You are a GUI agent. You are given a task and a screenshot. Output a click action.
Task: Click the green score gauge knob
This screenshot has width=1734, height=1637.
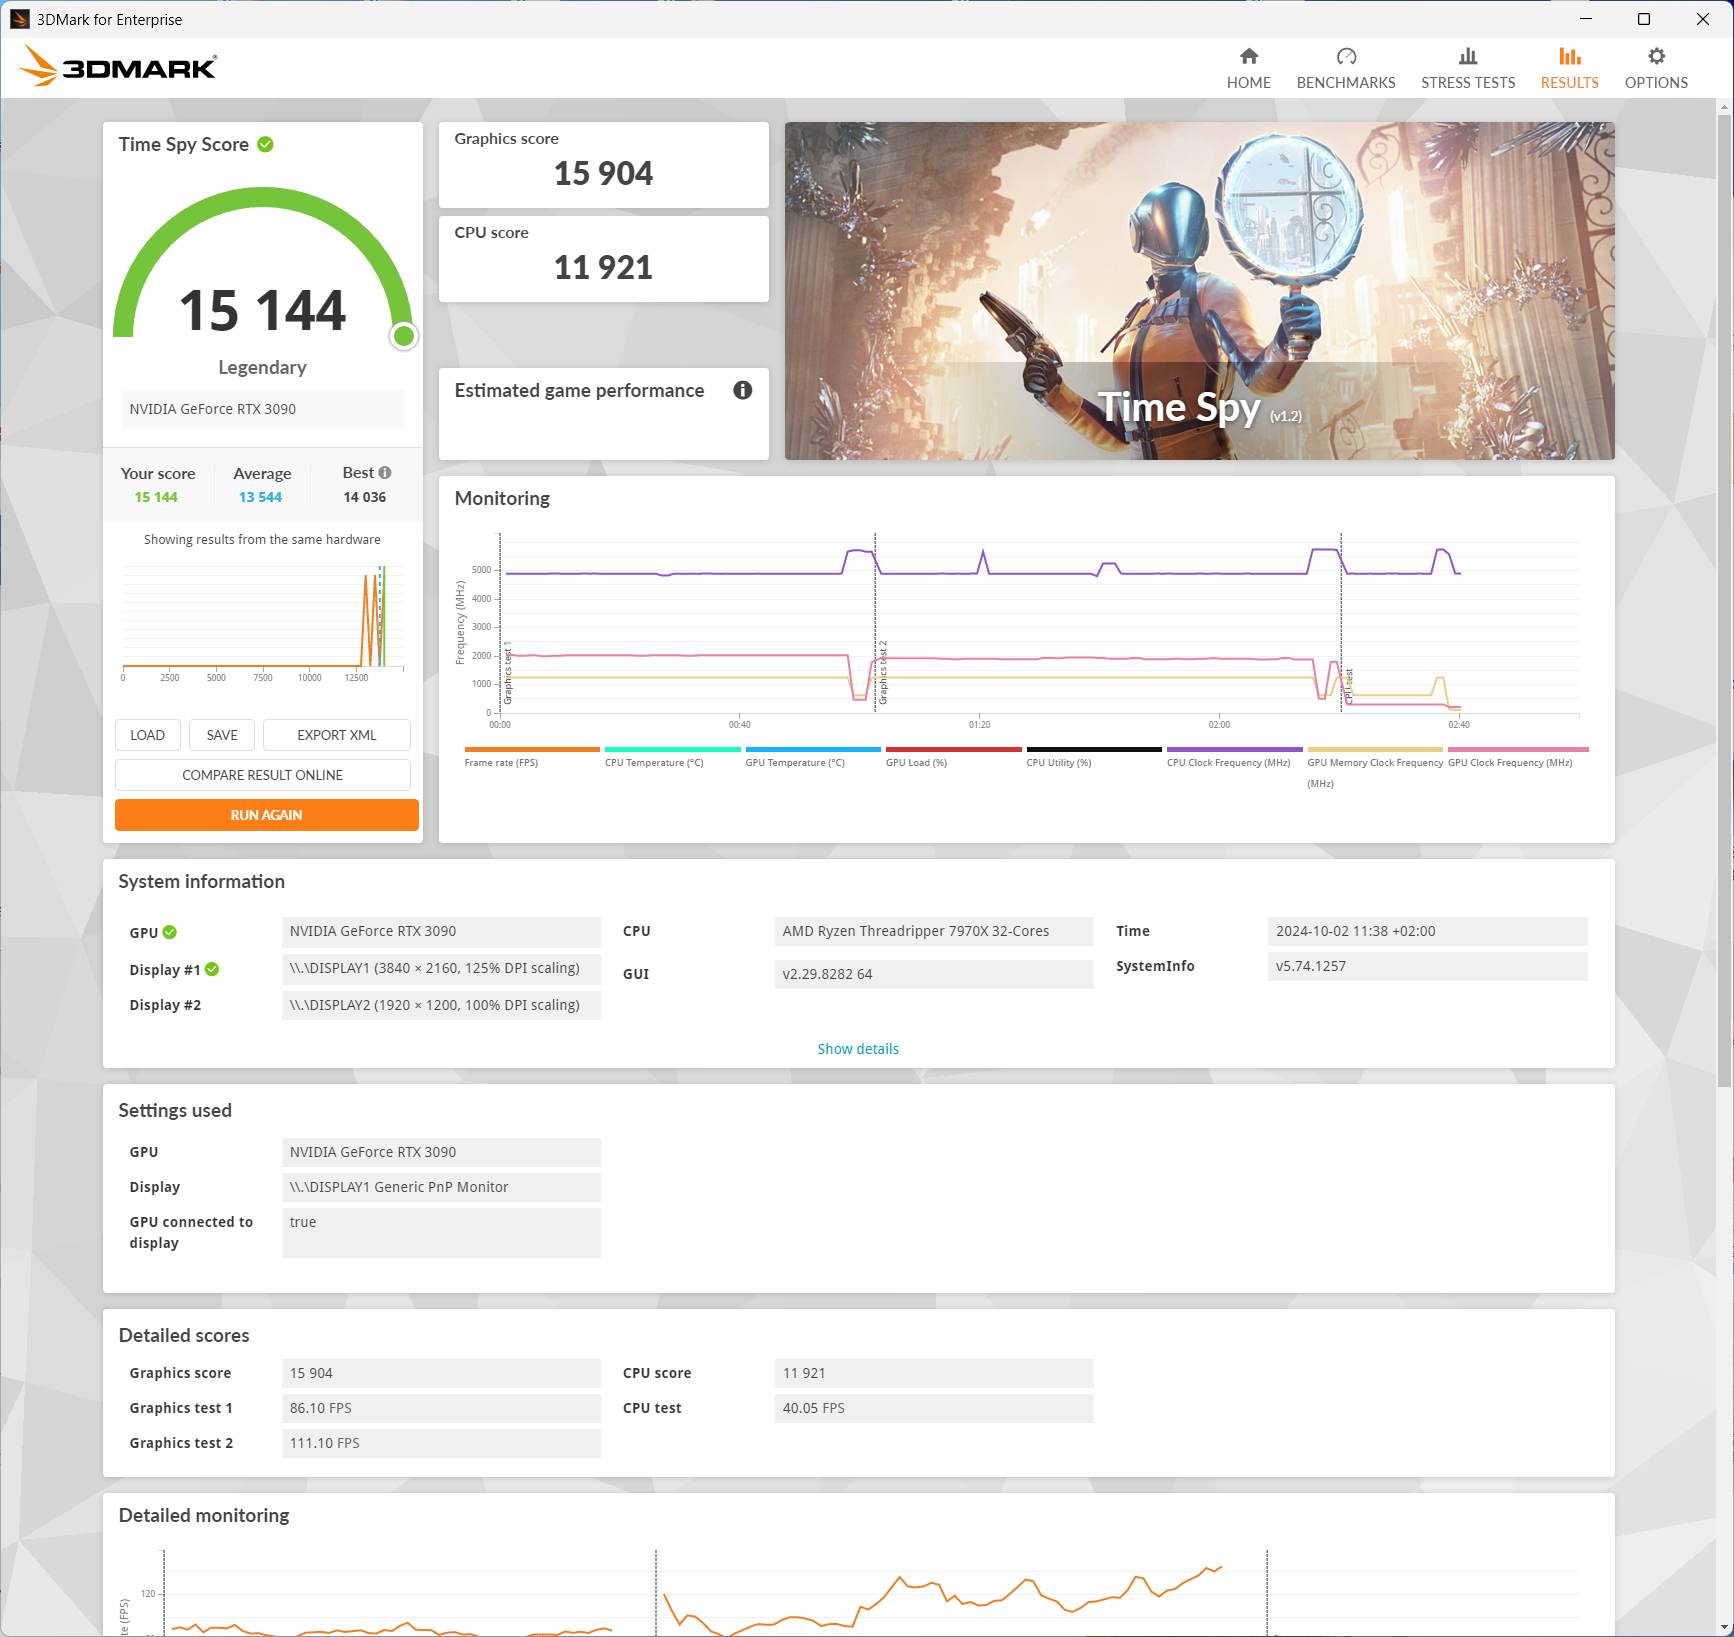[x=404, y=336]
